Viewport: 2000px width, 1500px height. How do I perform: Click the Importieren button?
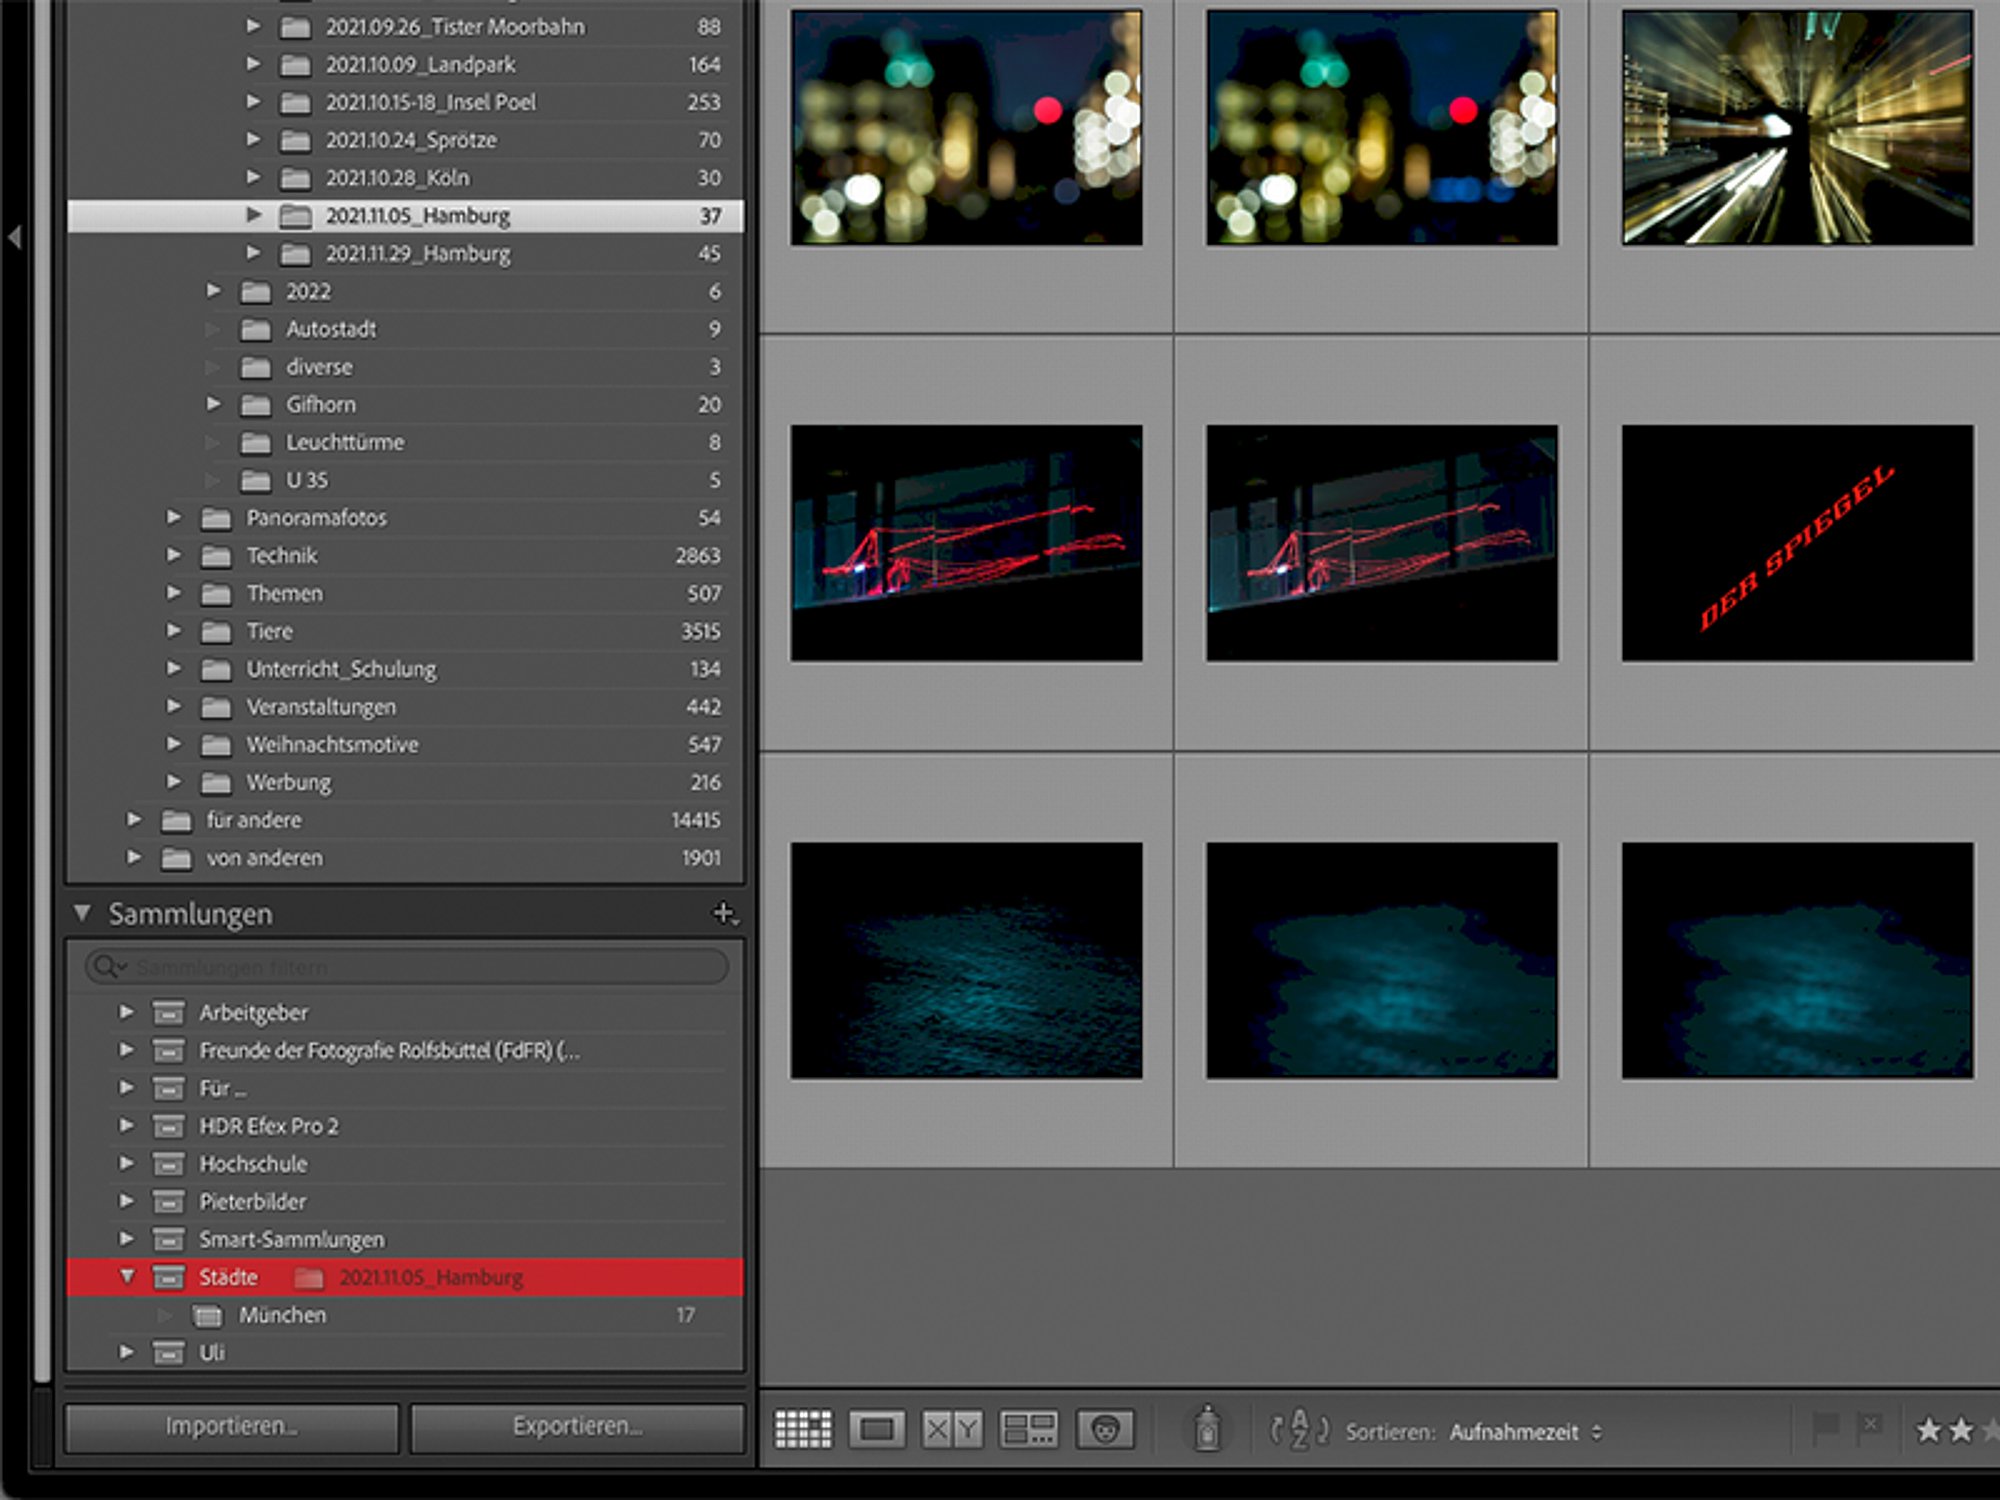coord(232,1427)
